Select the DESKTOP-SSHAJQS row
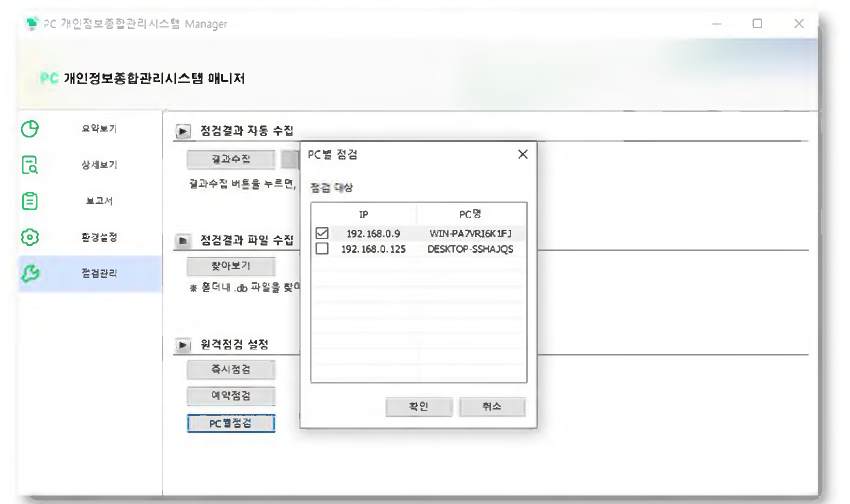This screenshot has width=850, height=504. click(470, 249)
